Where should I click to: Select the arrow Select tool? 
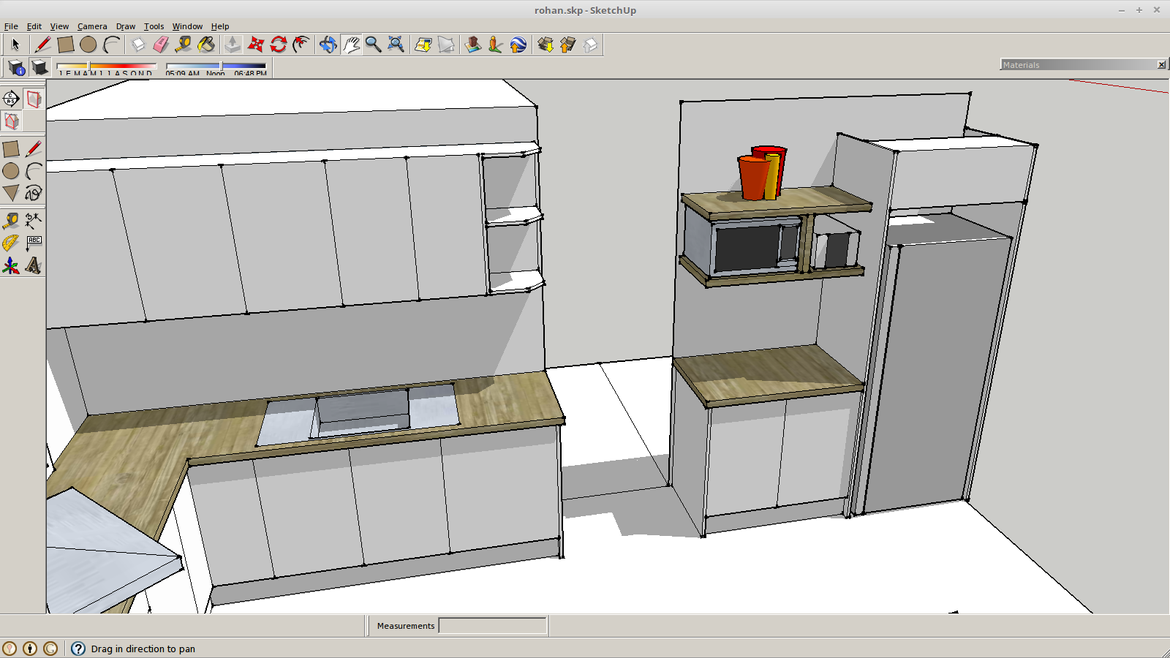click(15, 45)
